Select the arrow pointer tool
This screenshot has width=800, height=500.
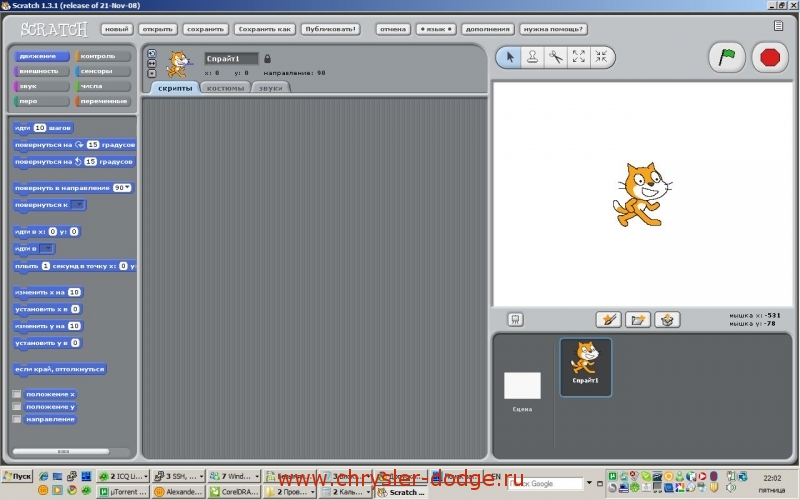[x=509, y=57]
